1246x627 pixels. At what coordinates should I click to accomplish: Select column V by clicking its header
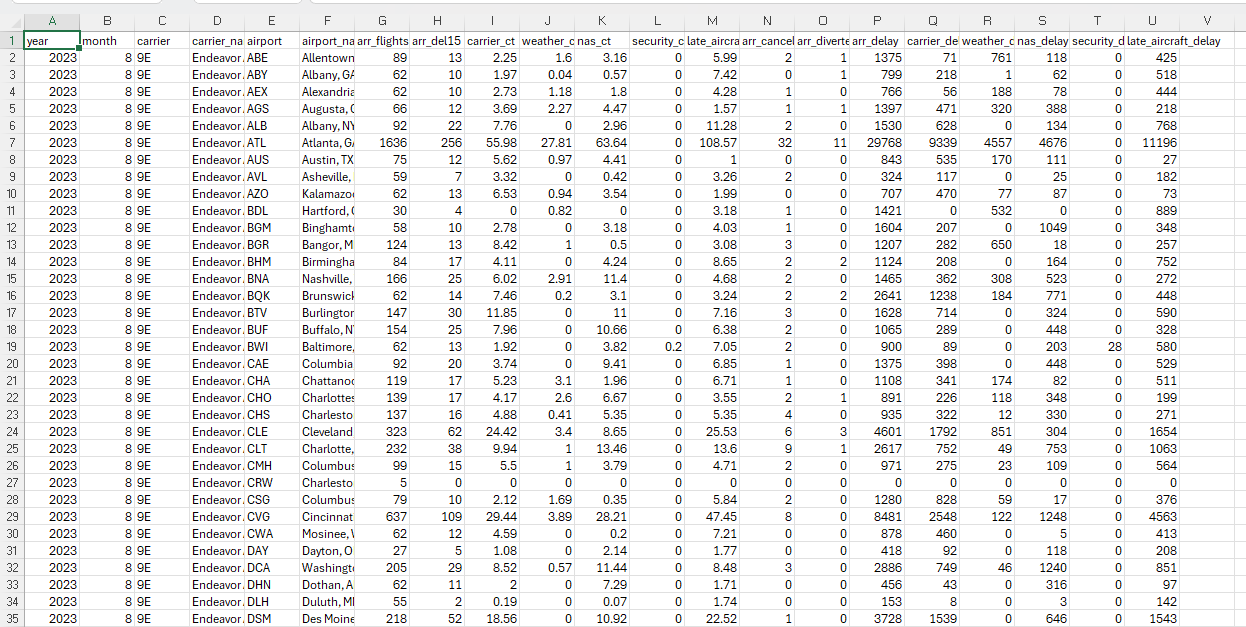click(x=1206, y=20)
